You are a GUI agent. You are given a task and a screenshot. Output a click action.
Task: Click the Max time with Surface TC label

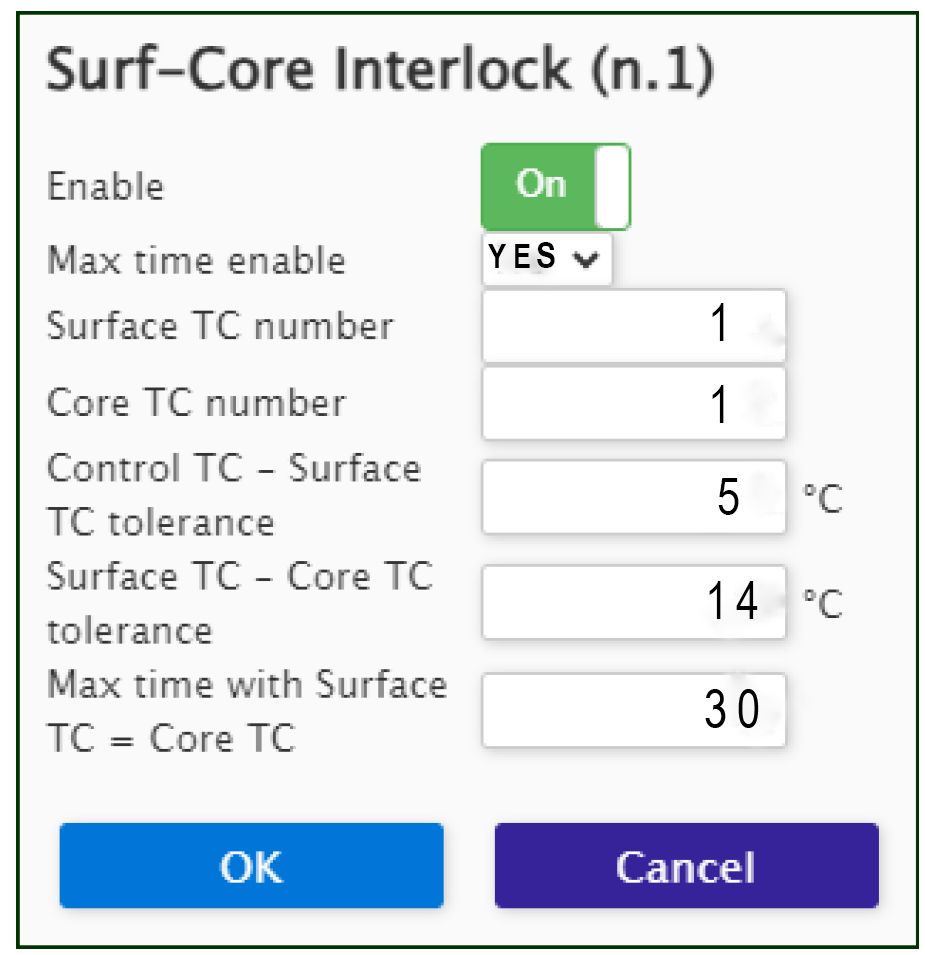(247, 711)
